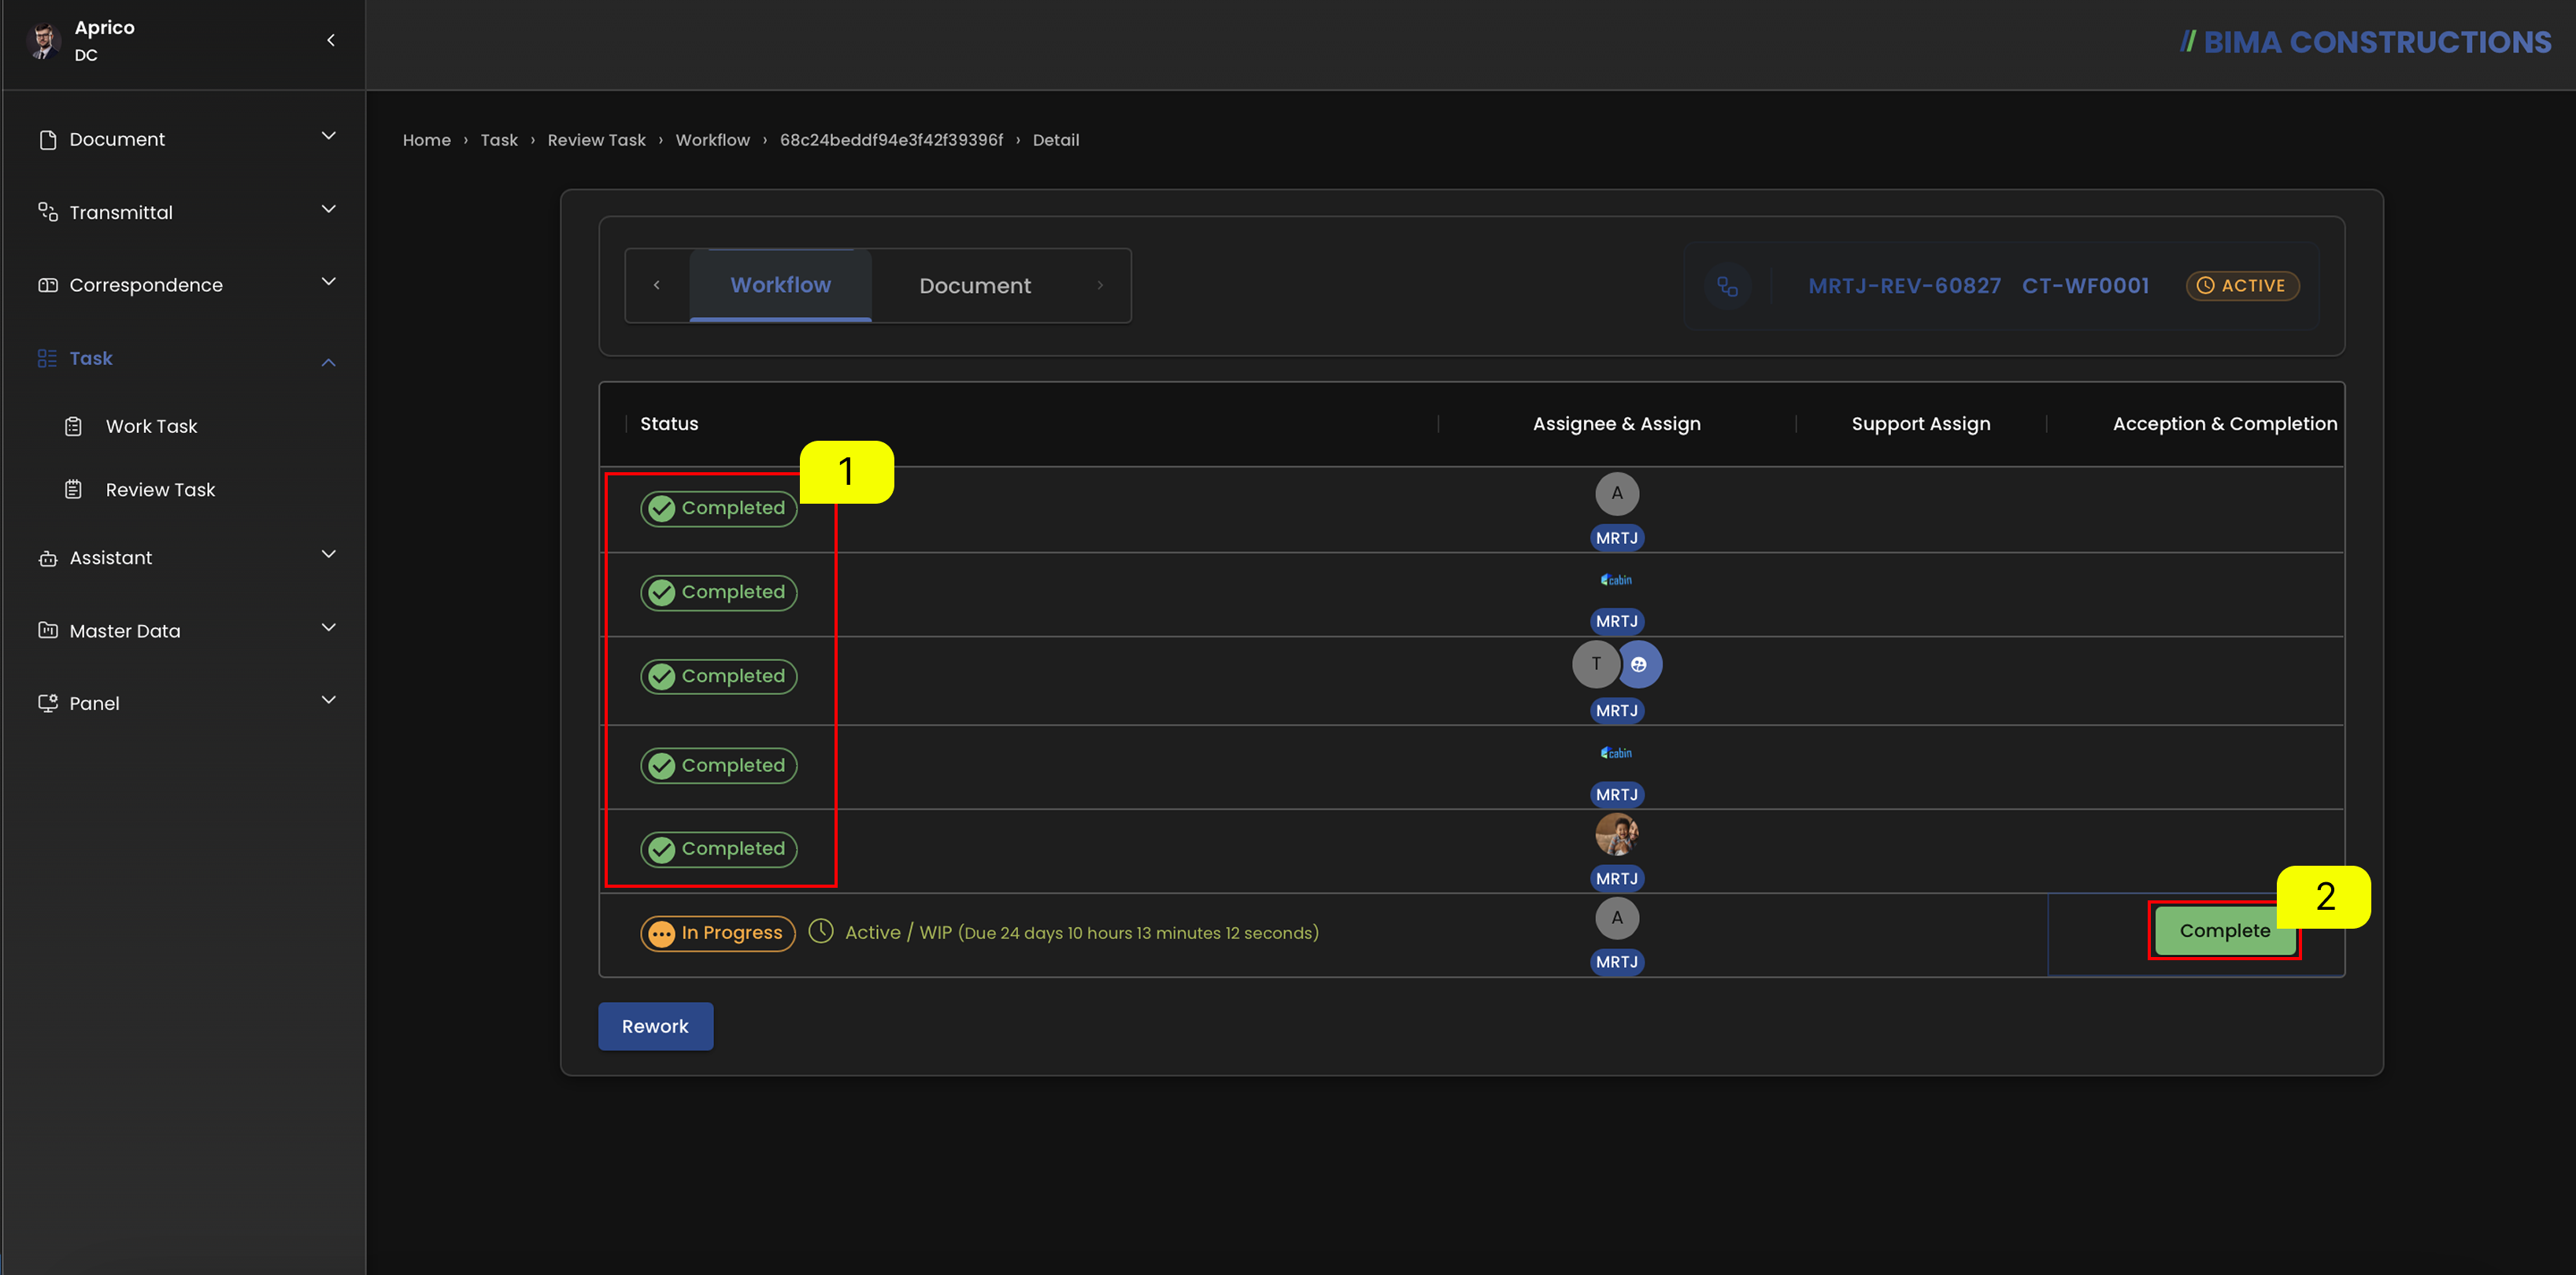Open Review Task in sidebar

[160, 489]
